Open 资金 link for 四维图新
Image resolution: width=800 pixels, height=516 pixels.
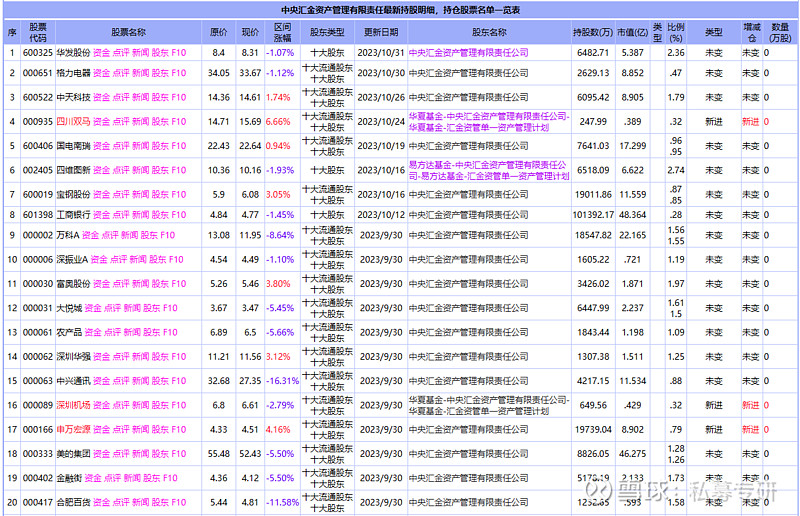(102, 170)
